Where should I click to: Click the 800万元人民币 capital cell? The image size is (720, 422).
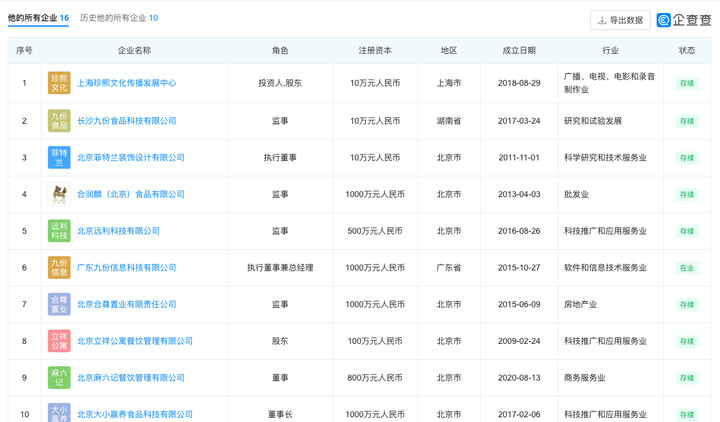[375, 378]
